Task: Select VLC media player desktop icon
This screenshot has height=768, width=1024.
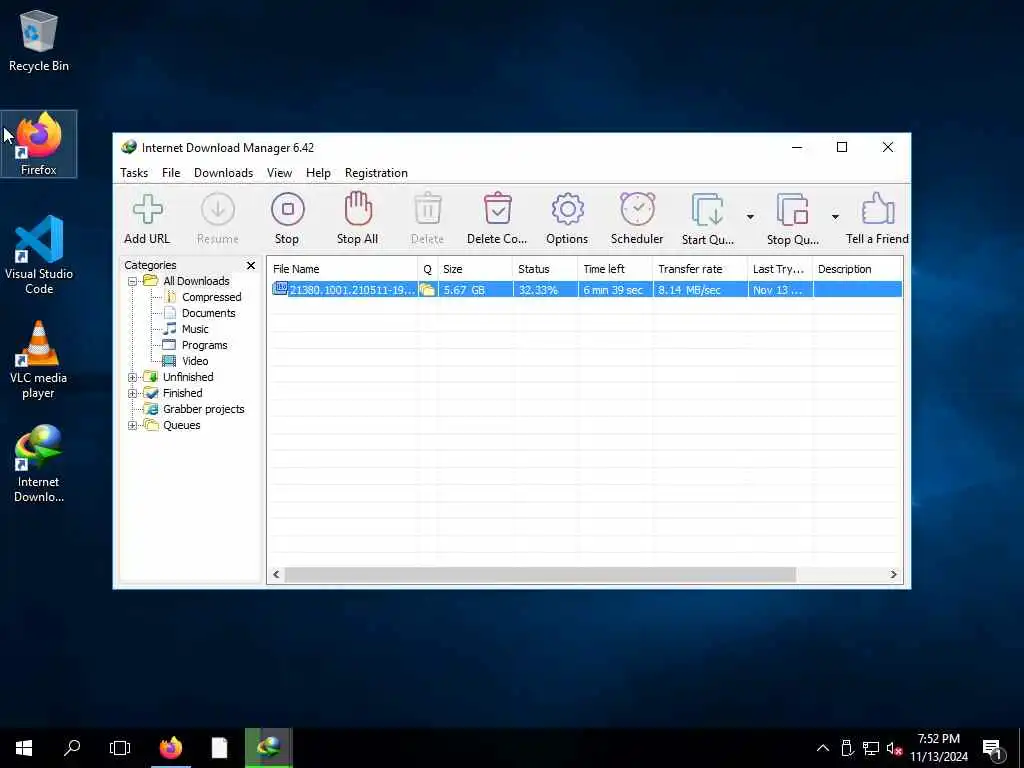Action: click(39, 360)
